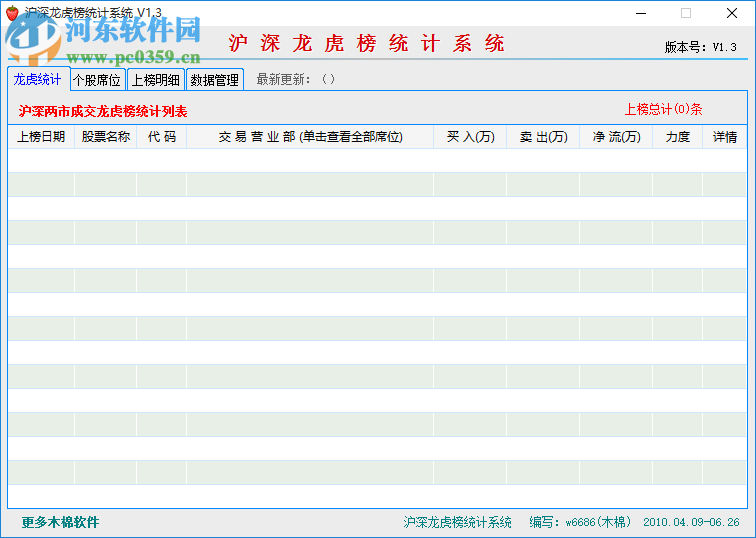Click the 版本号: V1.3 label
Screen dimensions: 756x538
click(x=701, y=47)
